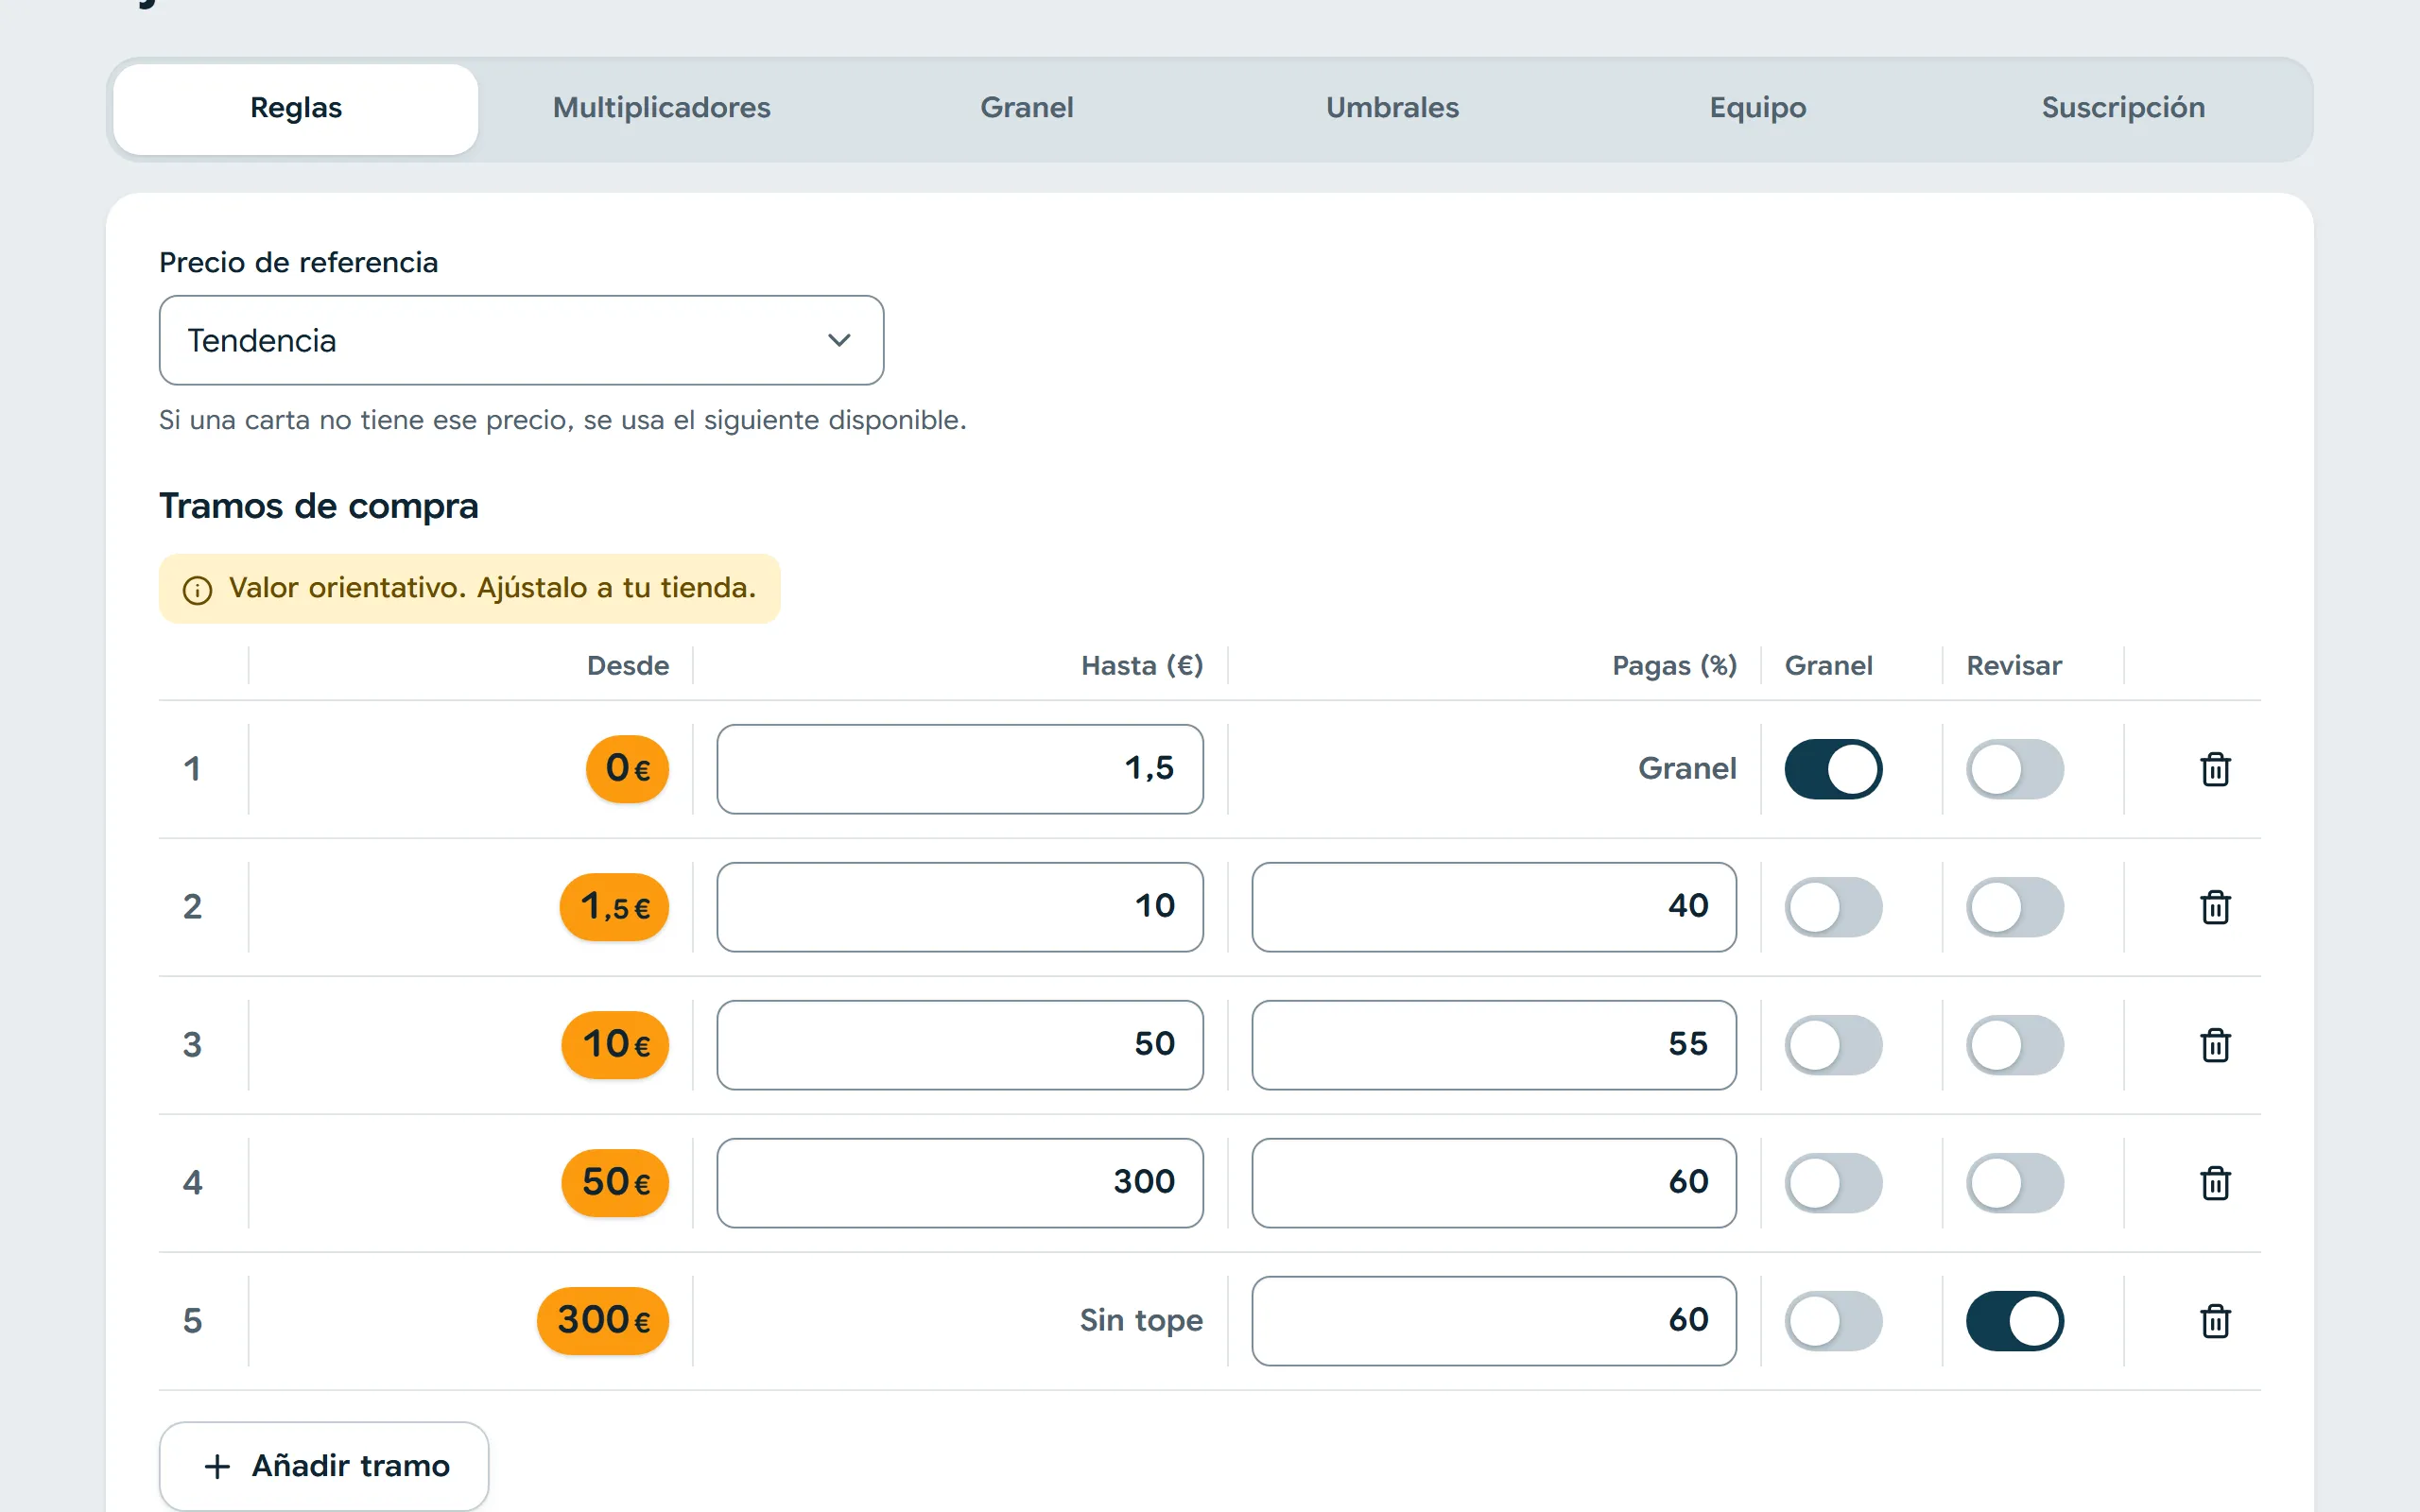
Task: Delete tramo 5 with its trash icon
Action: point(2215,1321)
